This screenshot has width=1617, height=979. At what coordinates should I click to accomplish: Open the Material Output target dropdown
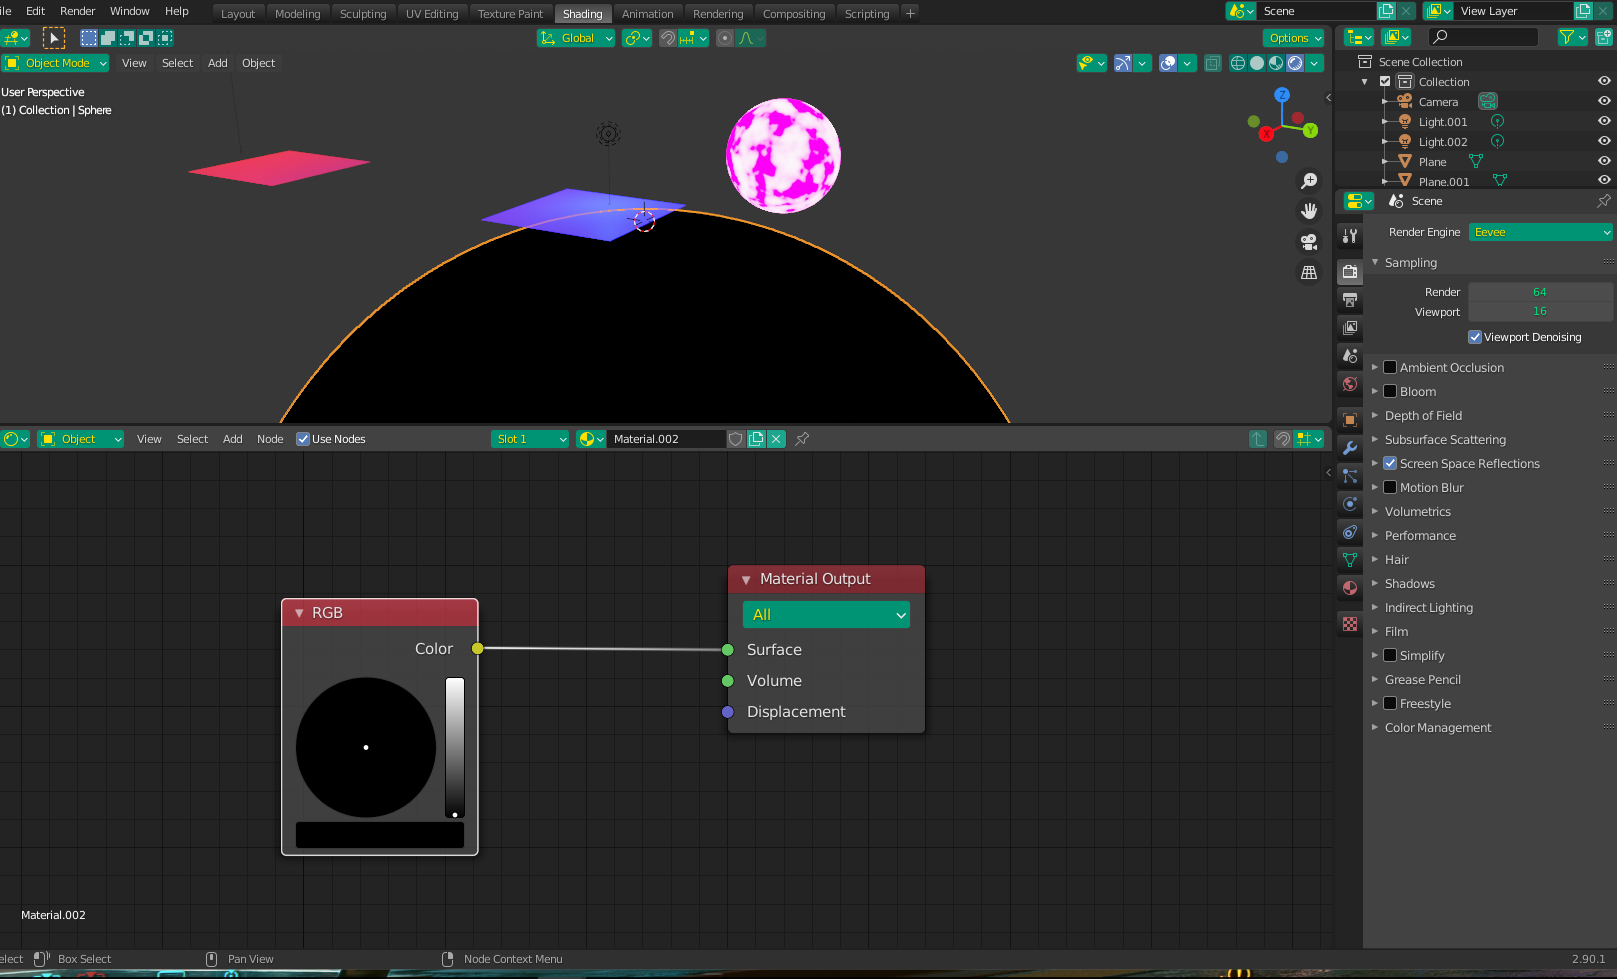click(826, 615)
